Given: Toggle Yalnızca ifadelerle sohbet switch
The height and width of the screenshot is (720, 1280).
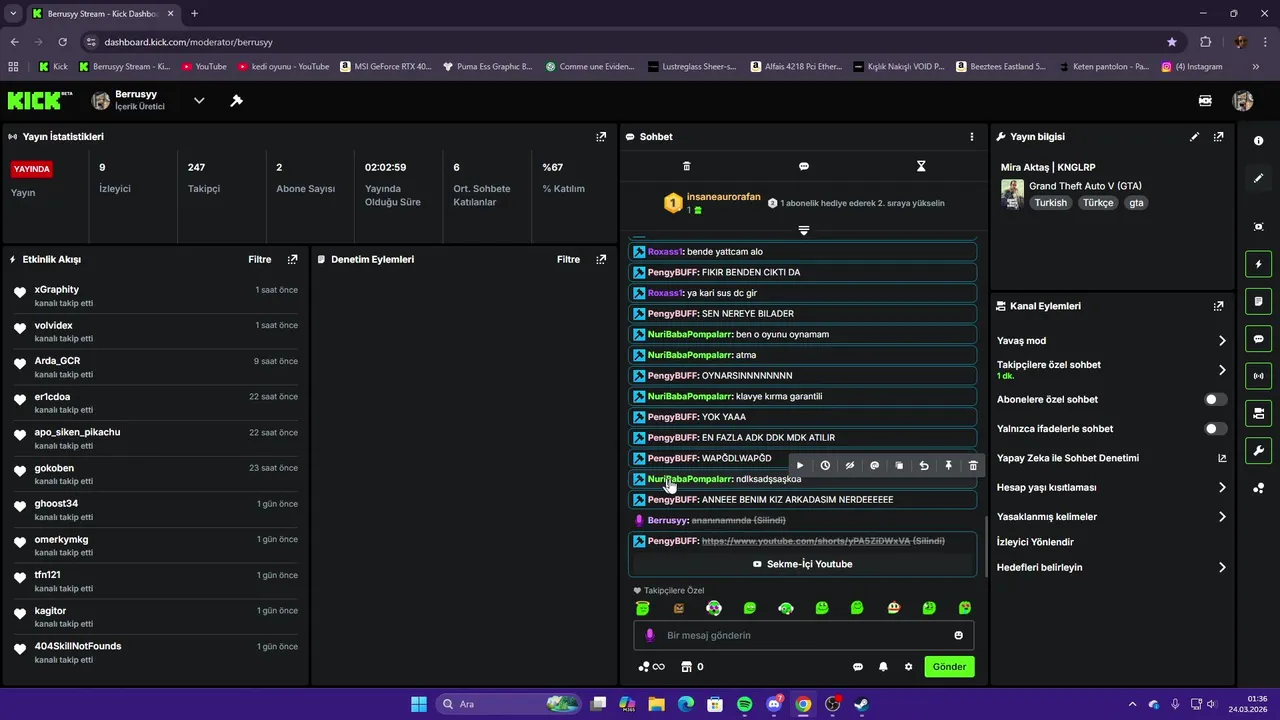Looking at the screenshot, I should 1215,429.
